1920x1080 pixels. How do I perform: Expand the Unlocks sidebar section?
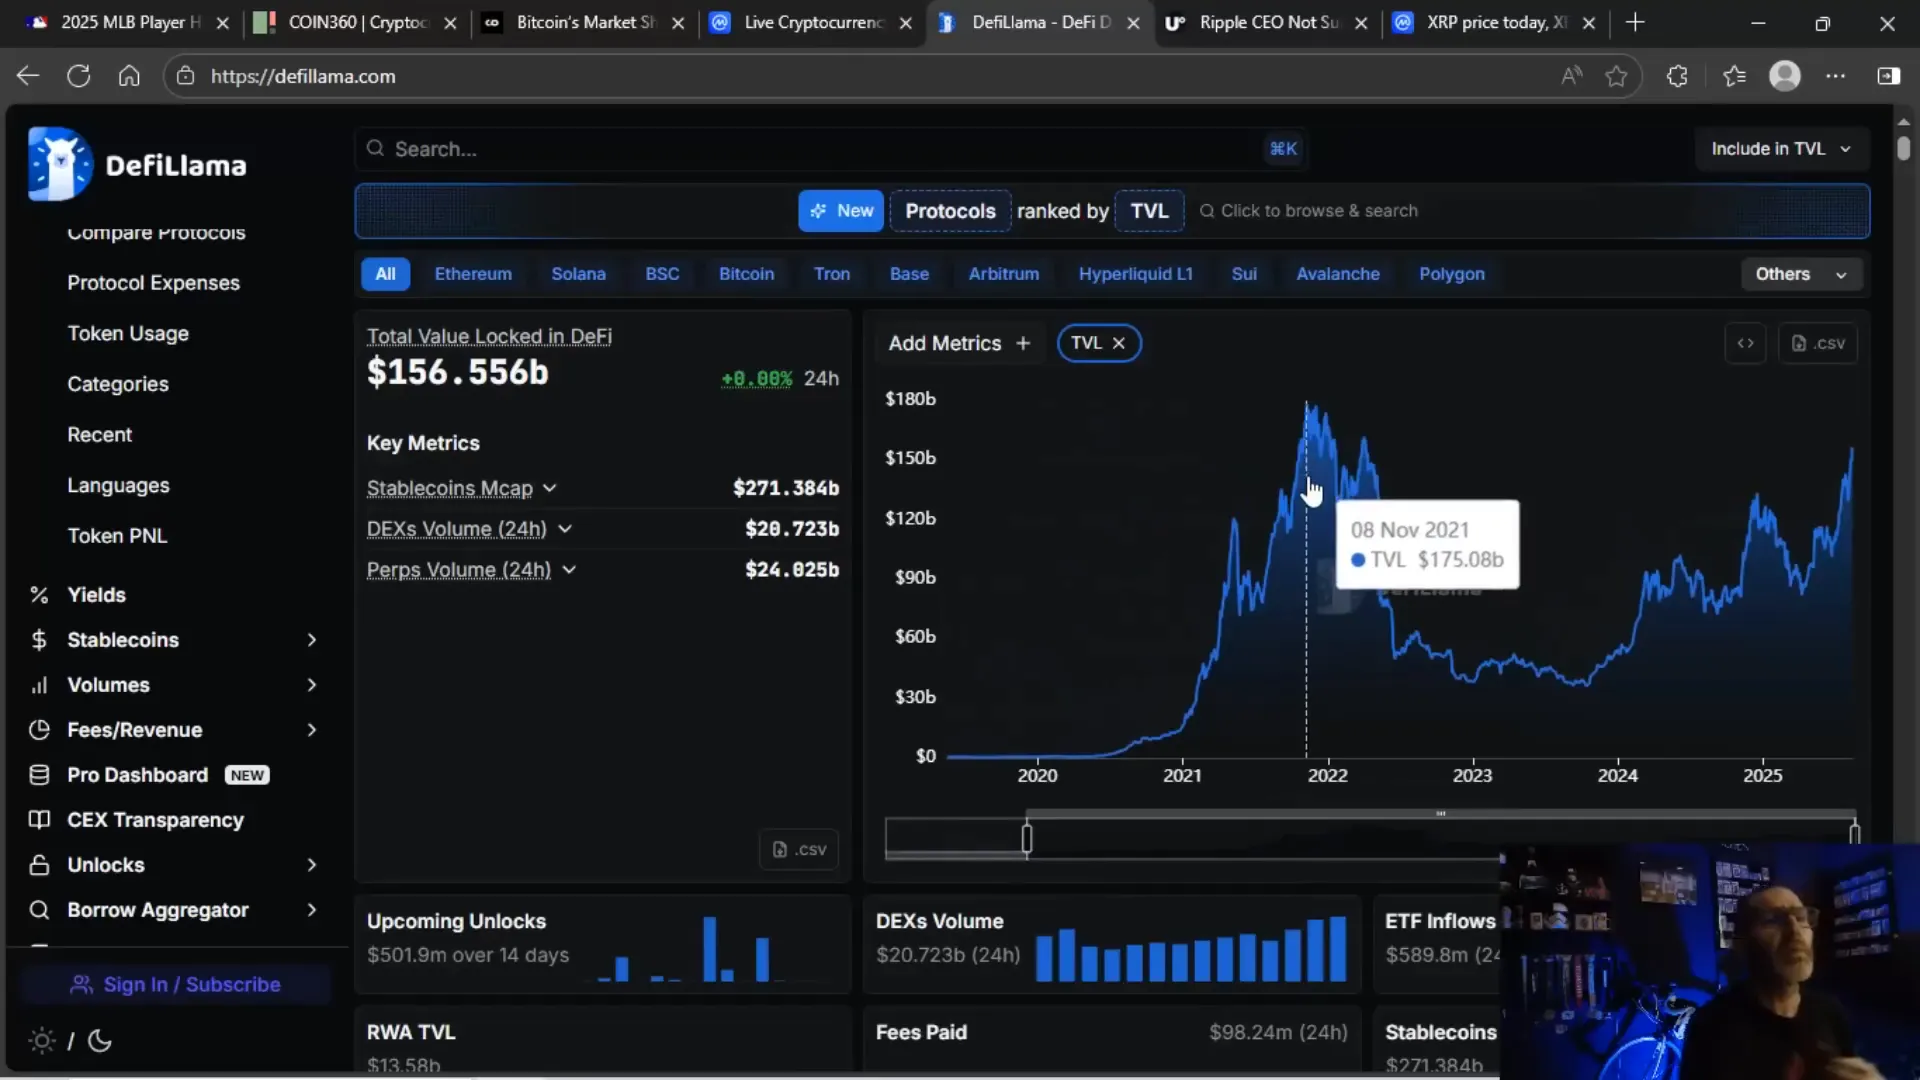tap(311, 865)
